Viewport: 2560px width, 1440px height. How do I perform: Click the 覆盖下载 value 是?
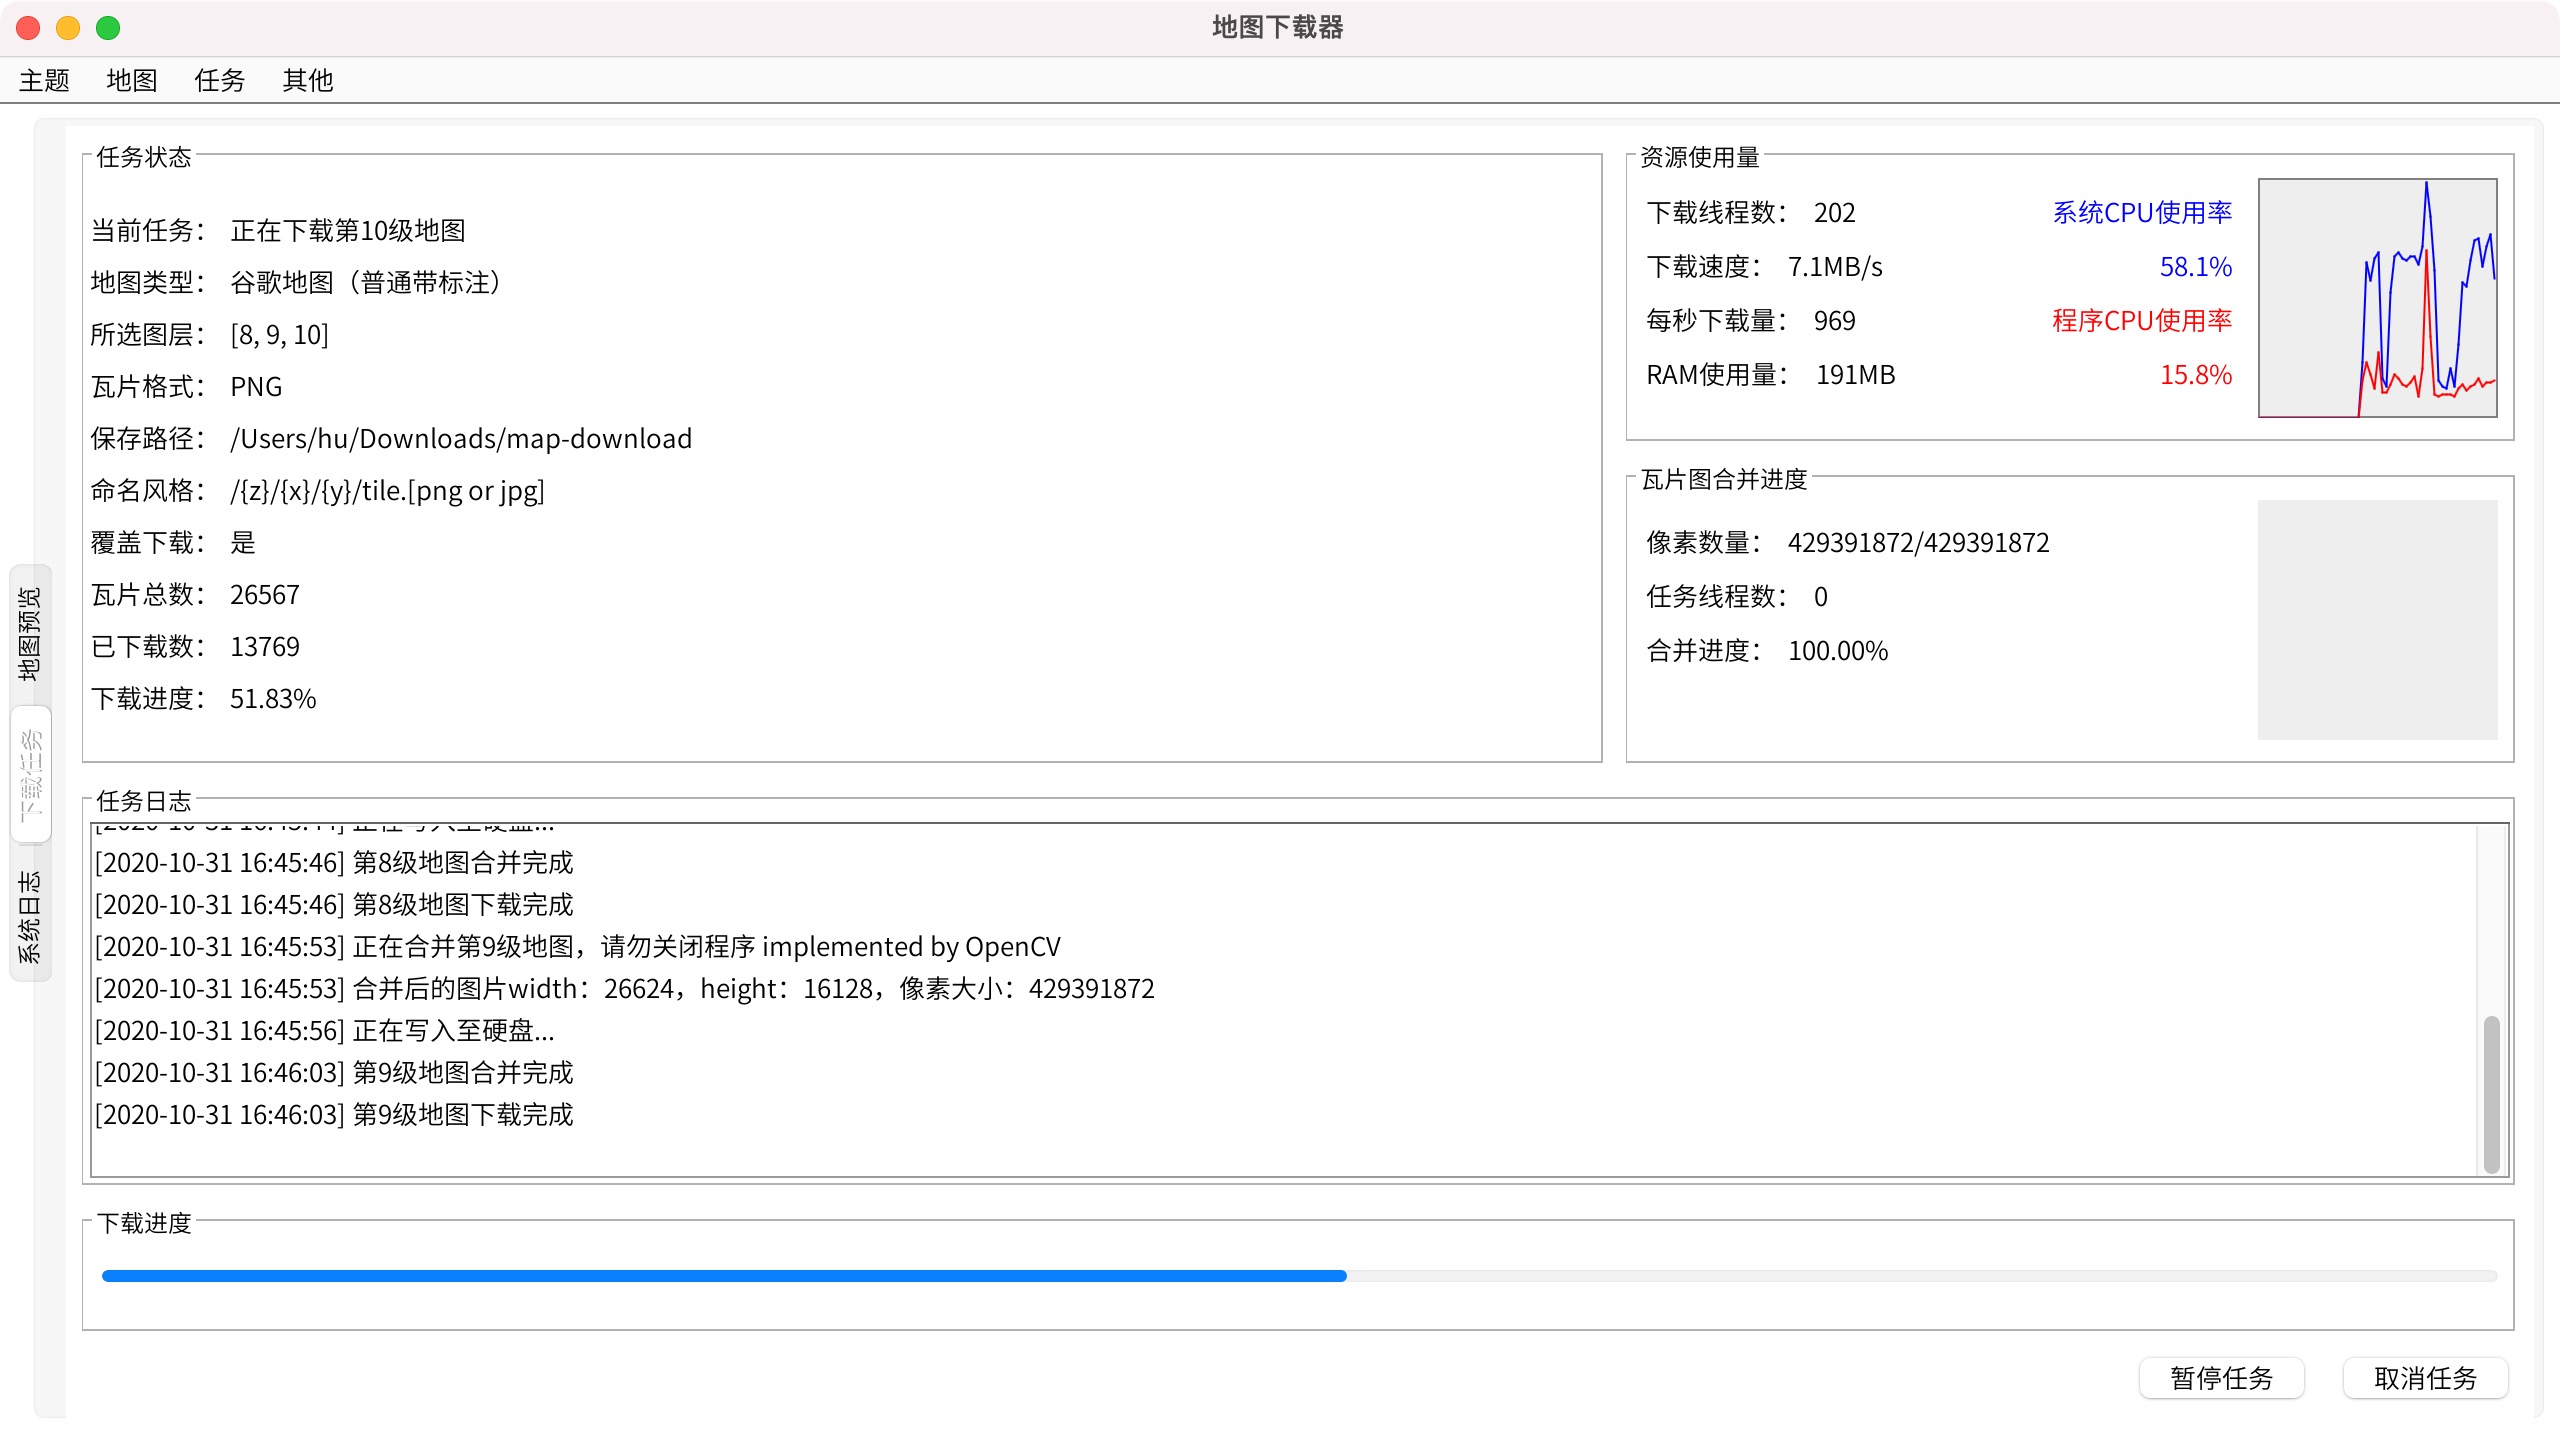(243, 542)
